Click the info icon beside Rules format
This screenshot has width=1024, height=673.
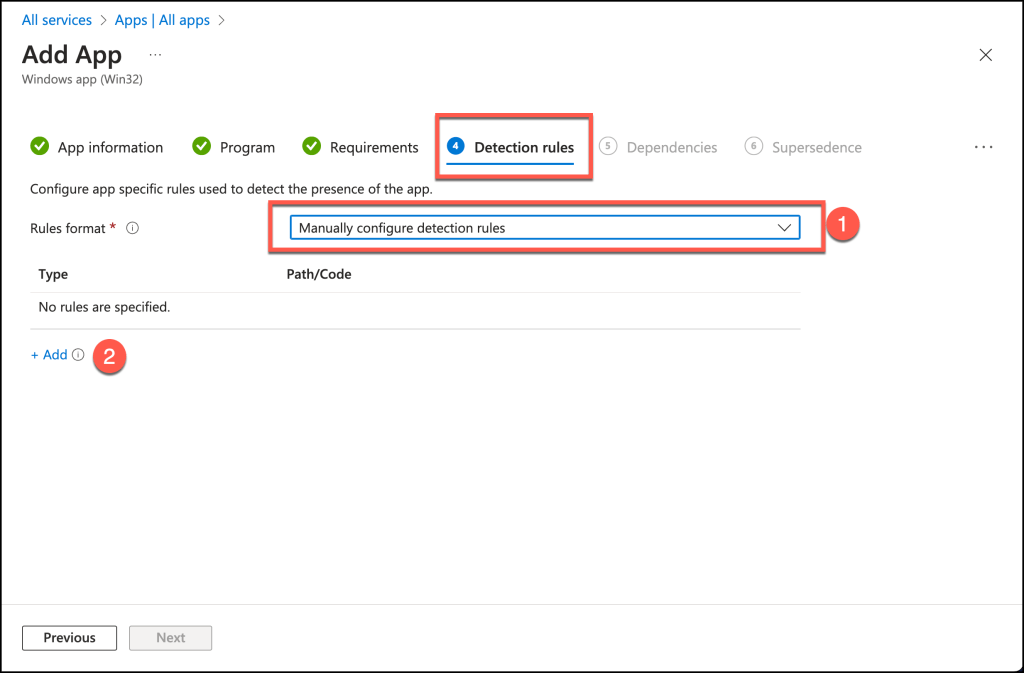[x=132, y=228]
